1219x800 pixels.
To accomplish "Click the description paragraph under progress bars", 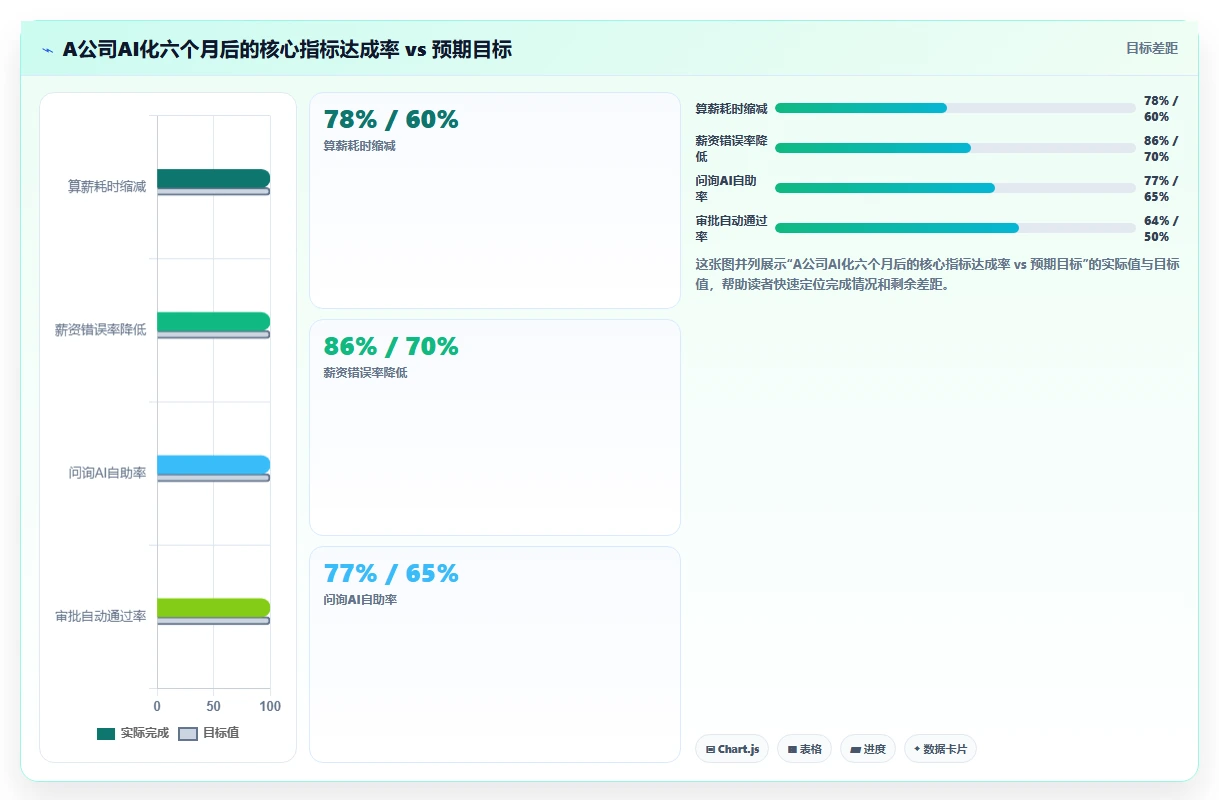I will tap(937, 274).
